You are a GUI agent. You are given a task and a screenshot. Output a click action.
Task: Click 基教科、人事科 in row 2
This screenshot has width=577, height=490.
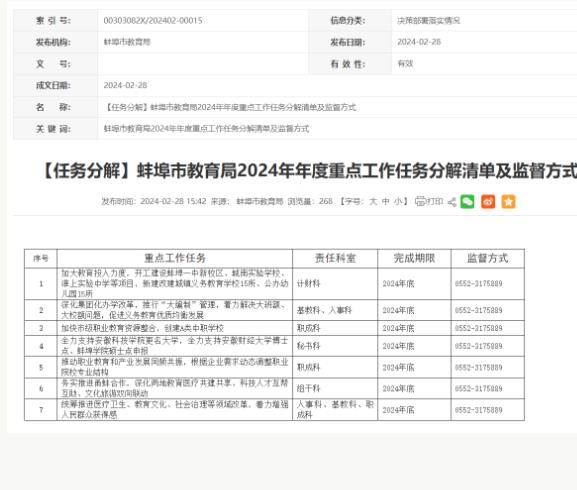pos(324,310)
